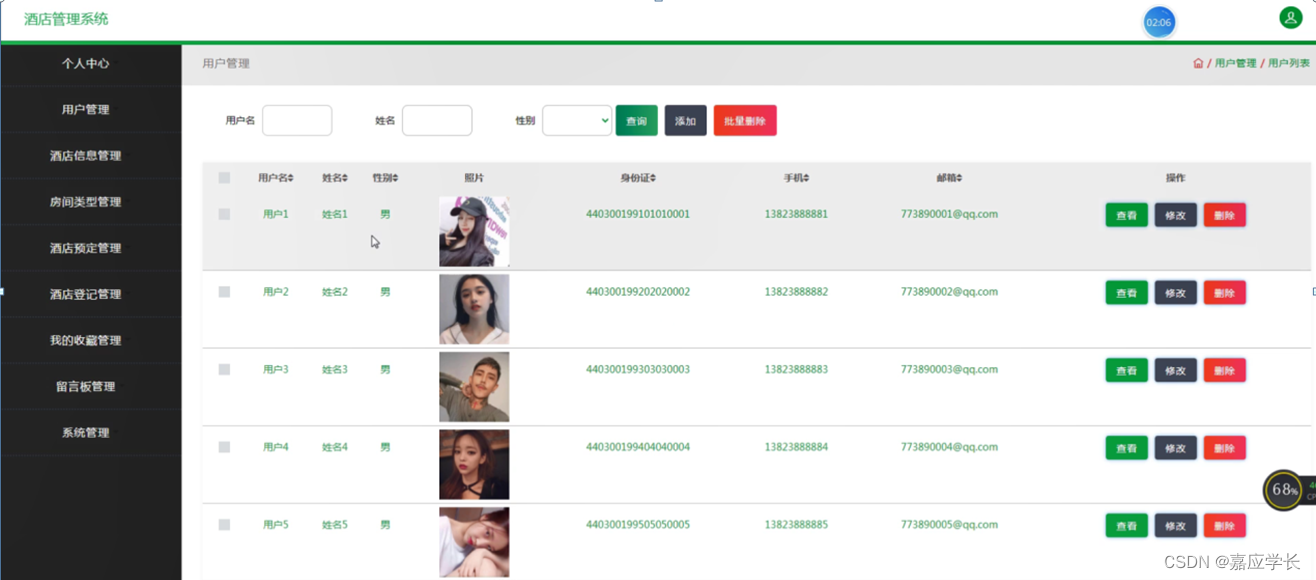The image size is (1316, 580).
Task: Open 酒店信息管理 in the sidebar
Action: (85, 155)
